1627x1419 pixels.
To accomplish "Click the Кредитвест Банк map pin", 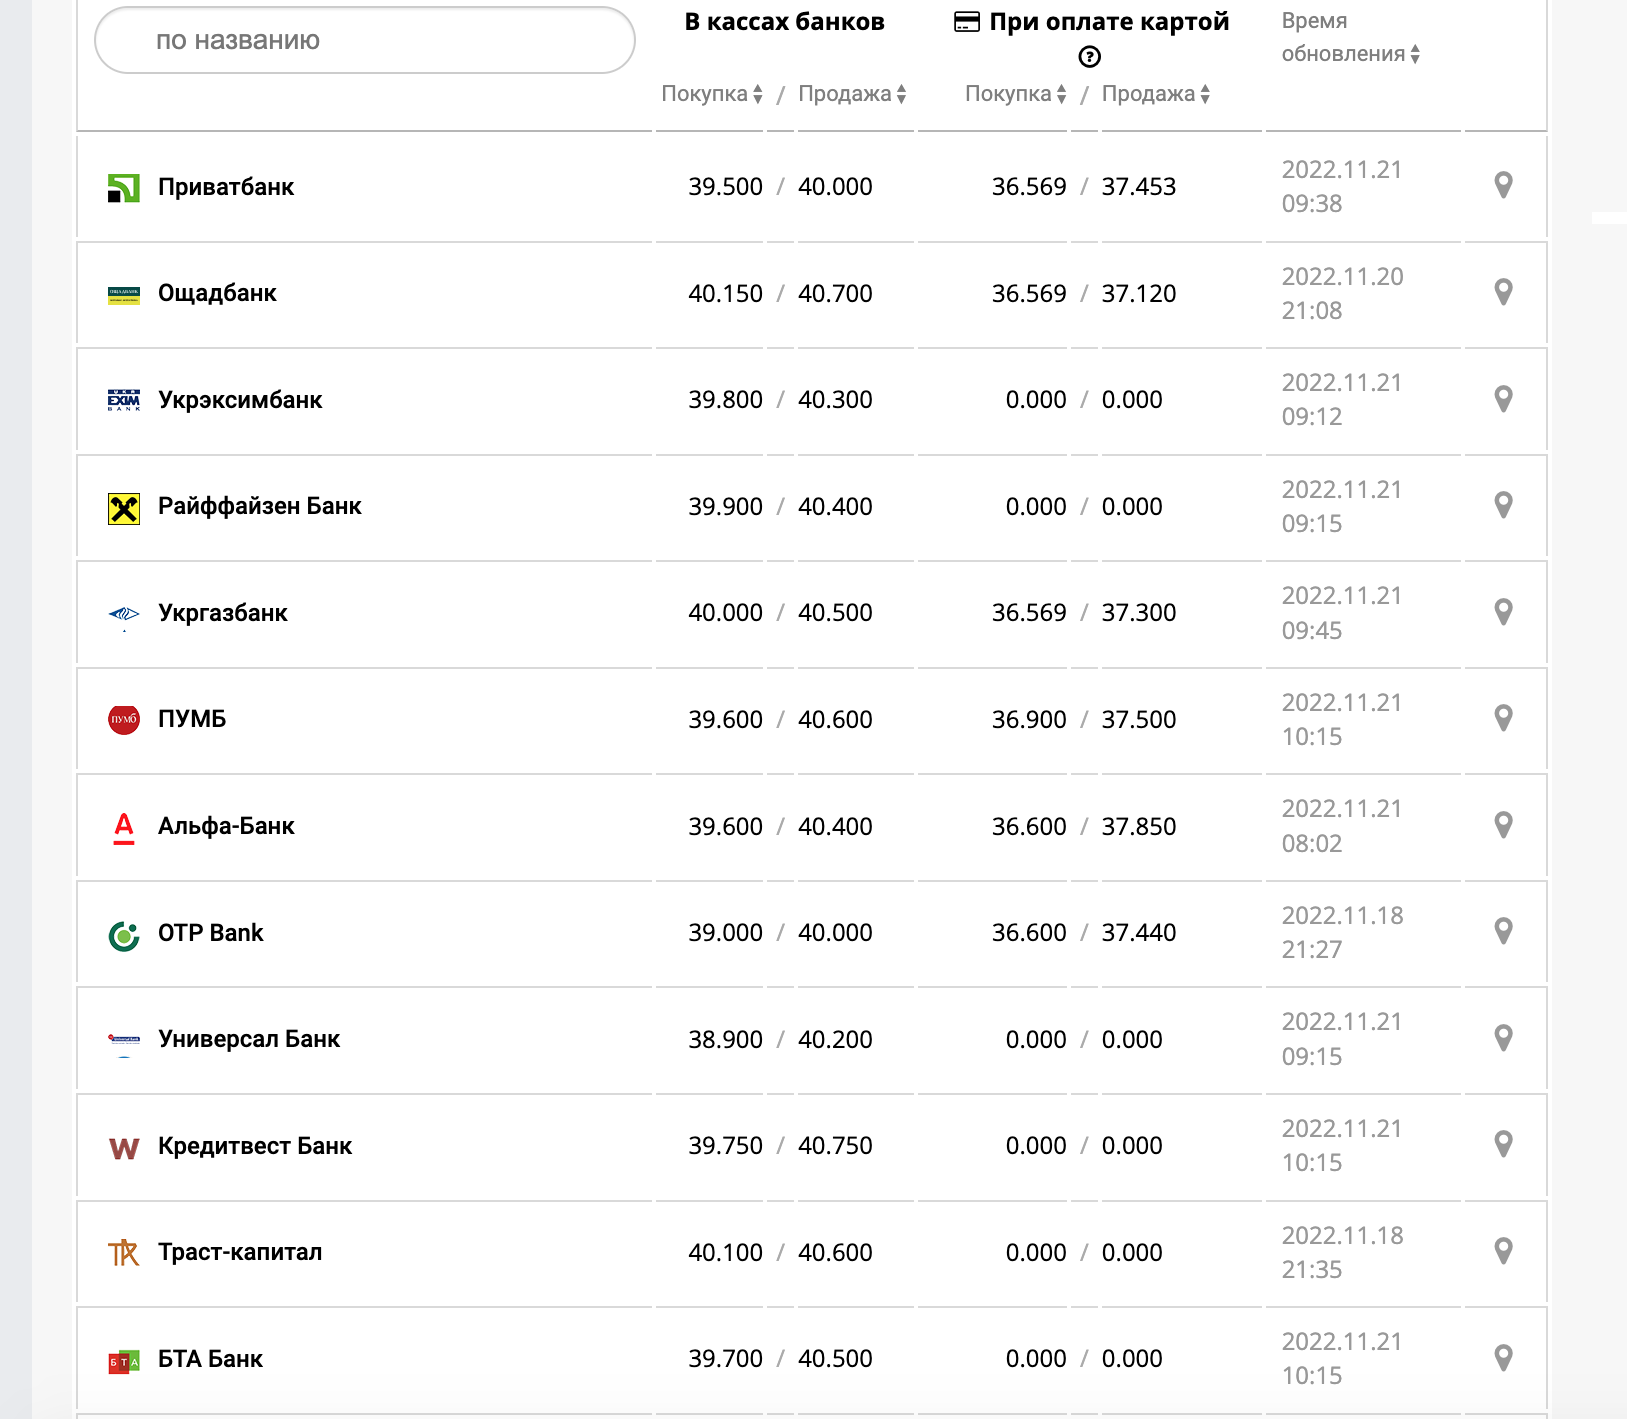I will tap(1502, 1144).
